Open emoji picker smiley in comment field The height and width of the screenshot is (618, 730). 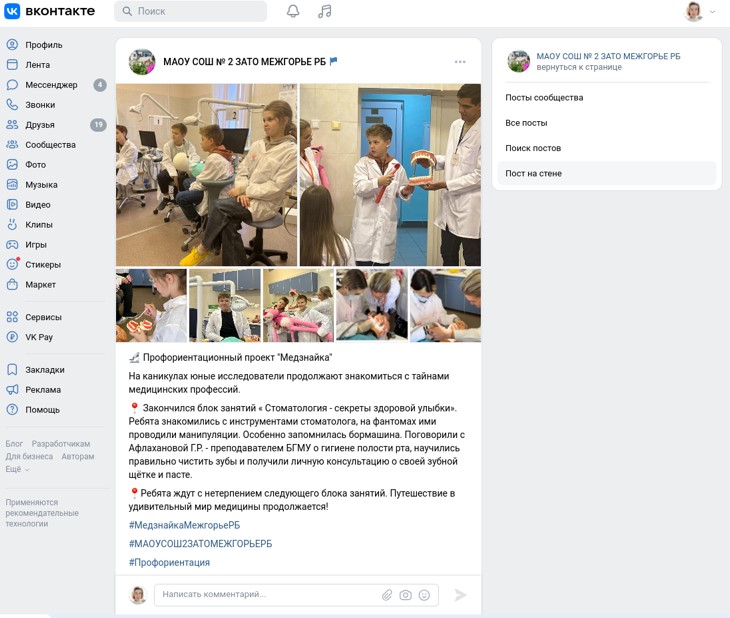(424, 595)
